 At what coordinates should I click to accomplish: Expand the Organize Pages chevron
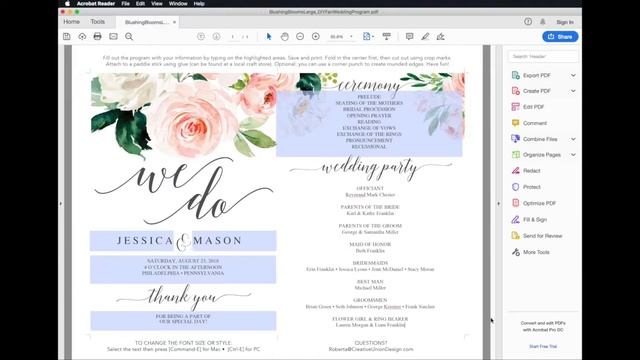click(x=573, y=155)
